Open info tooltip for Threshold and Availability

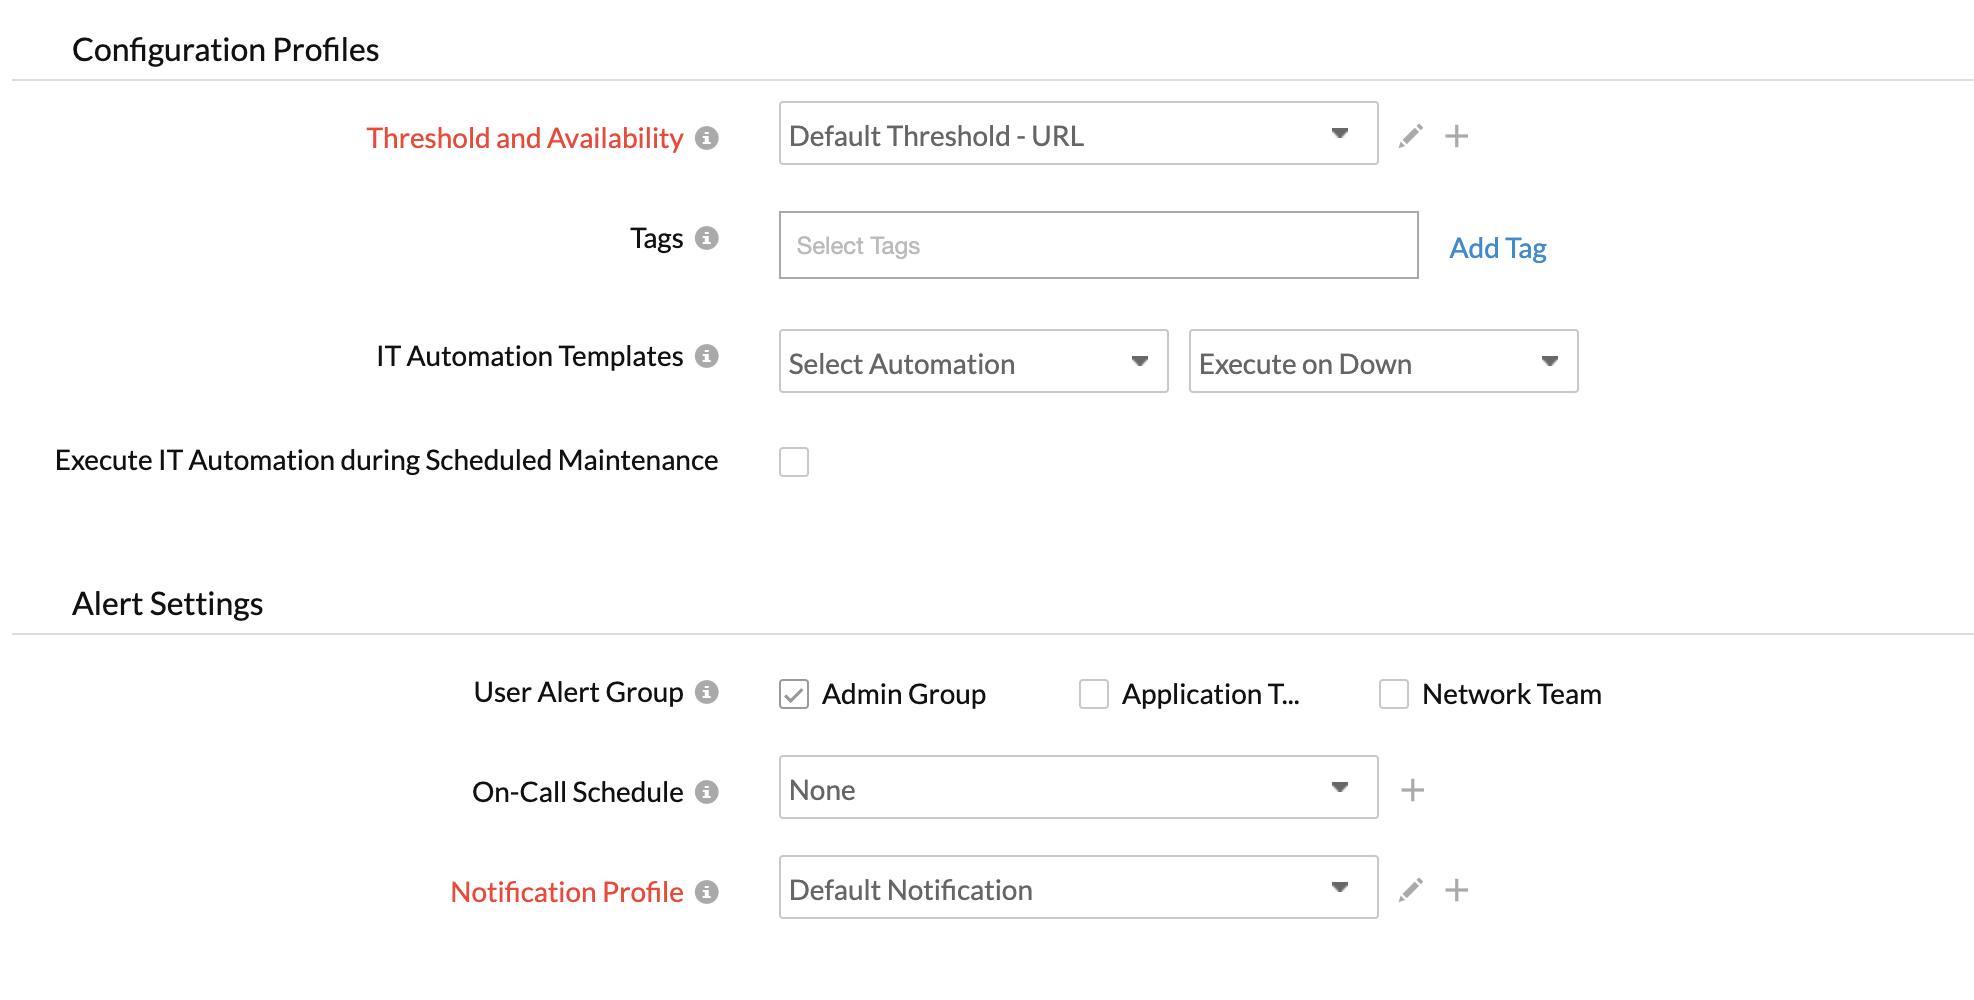pyautogui.click(x=709, y=139)
